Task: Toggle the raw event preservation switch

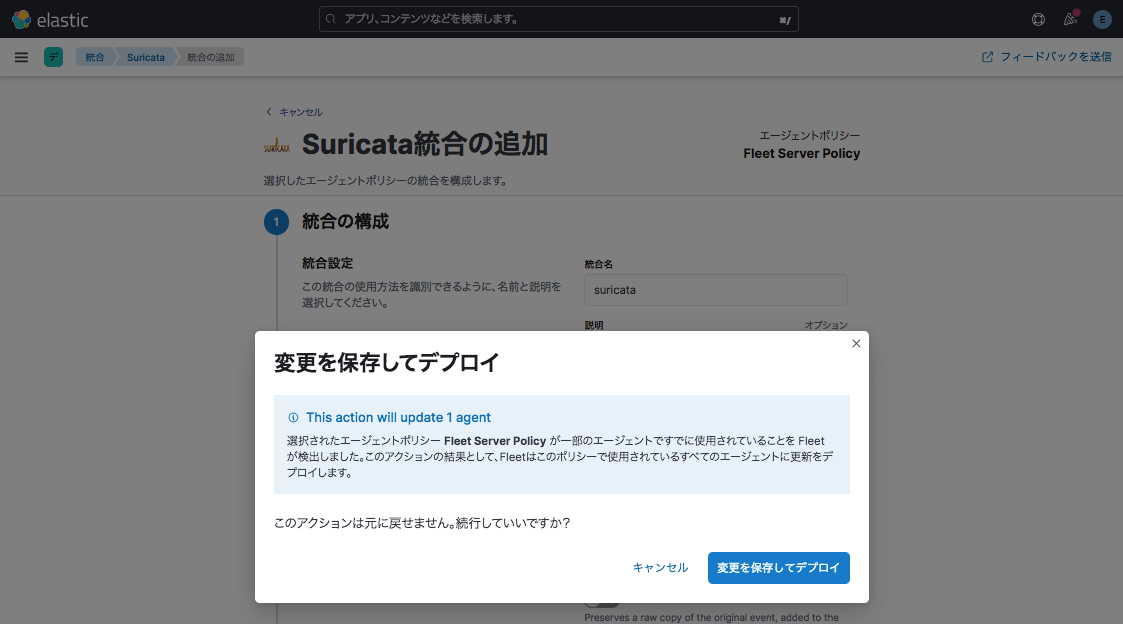Action: [x=602, y=602]
